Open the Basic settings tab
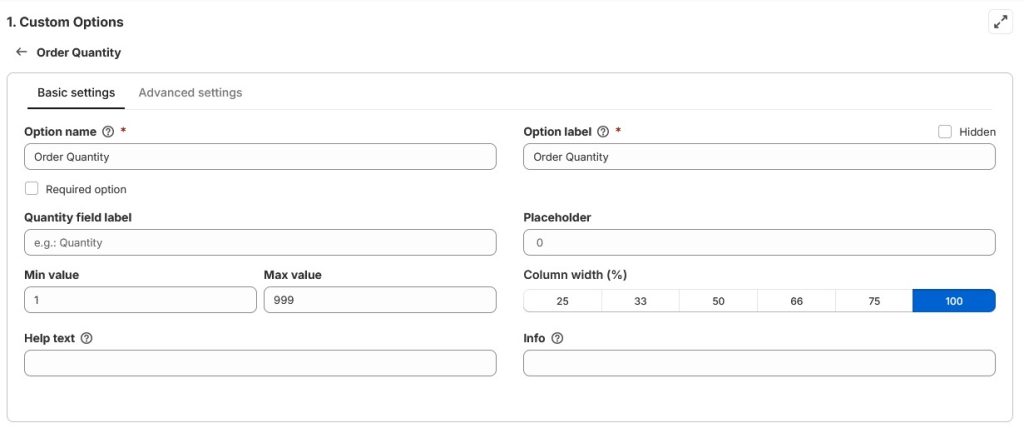 [x=76, y=93]
